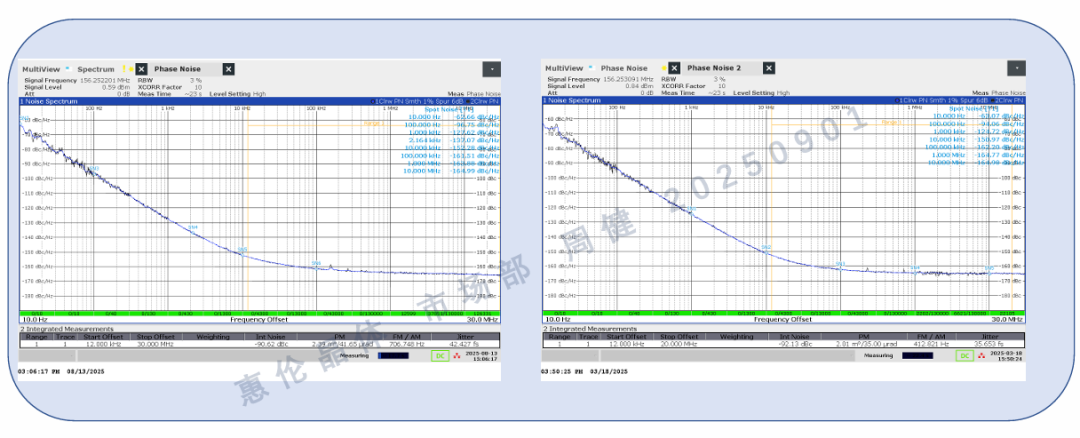This screenshot has width=1080, height=438.
Task: Switch to the Phase Noise 2 tab
Action: pyautogui.click(x=713, y=68)
